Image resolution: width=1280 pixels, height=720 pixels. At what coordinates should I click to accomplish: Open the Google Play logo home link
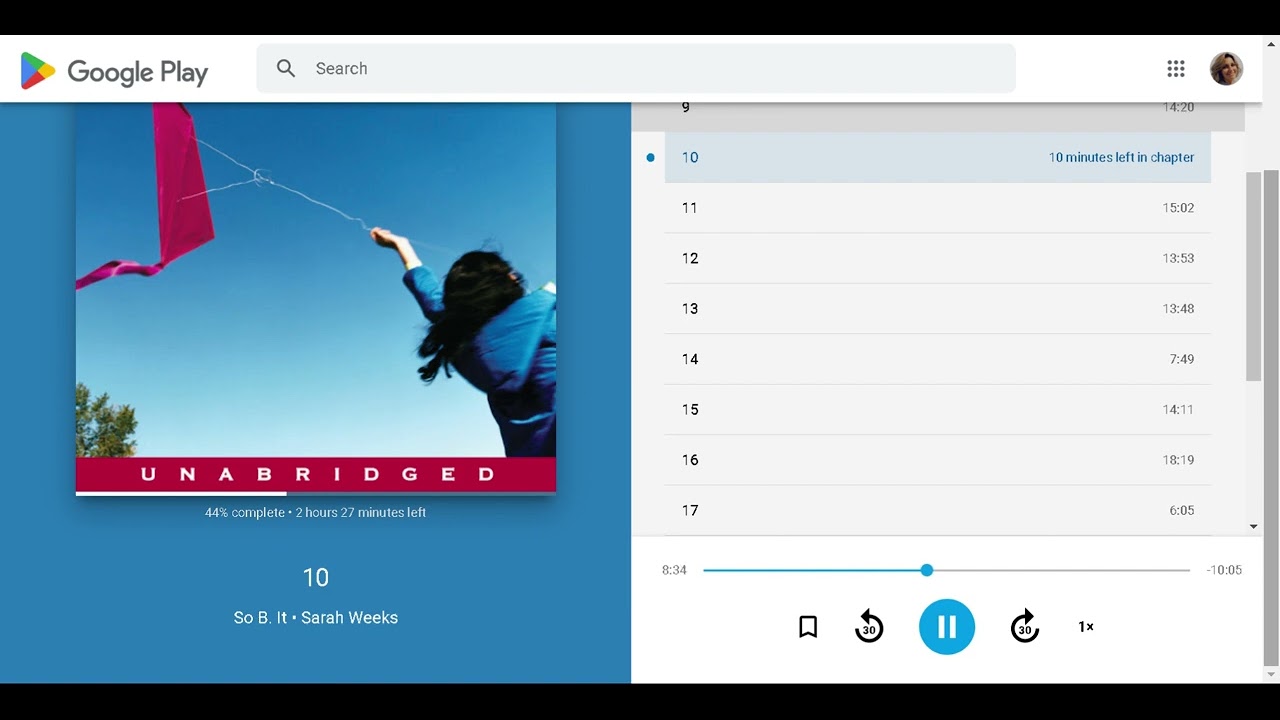point(114,71)
